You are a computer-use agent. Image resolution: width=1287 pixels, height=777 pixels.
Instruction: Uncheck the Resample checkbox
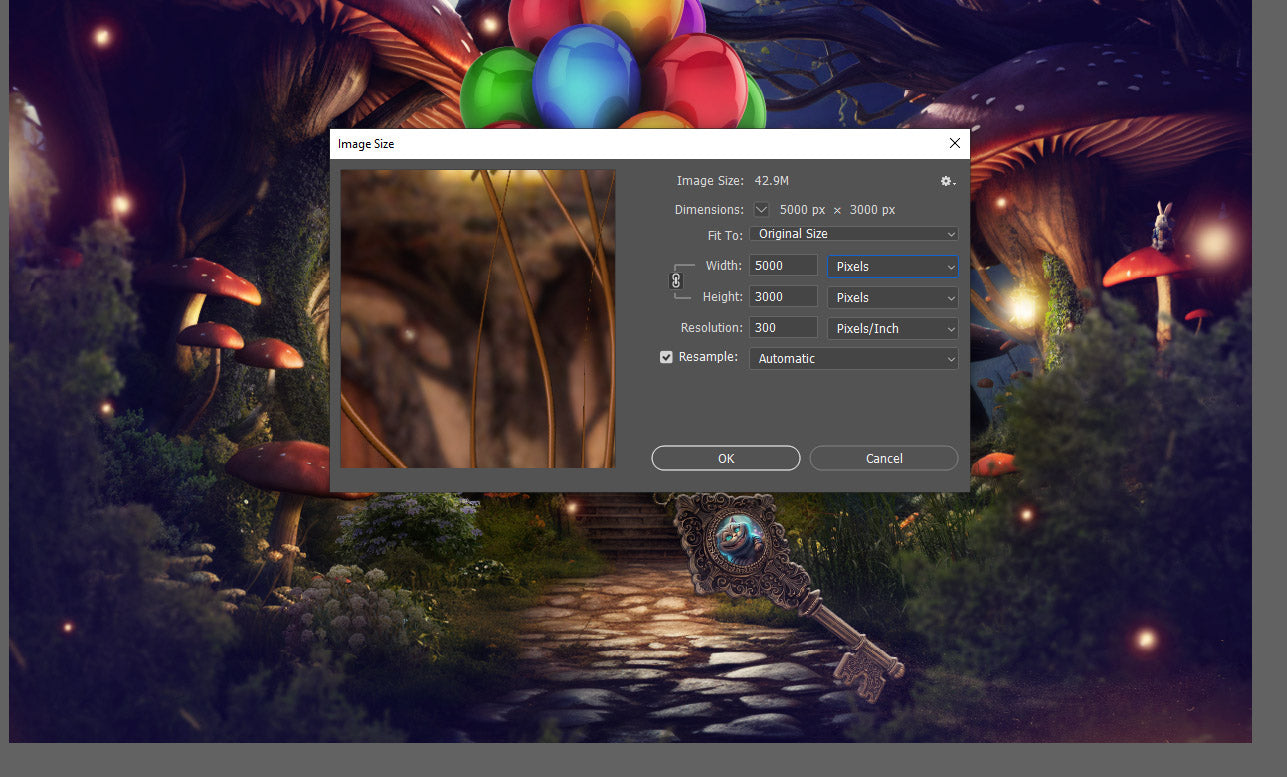pyautogui.click(x=666, y=357)
